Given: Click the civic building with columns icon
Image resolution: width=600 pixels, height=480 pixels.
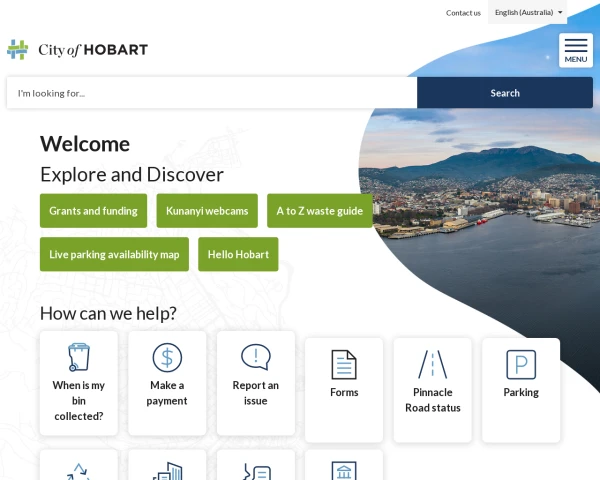Looking at the screenshot, I should (x=344, y=470).
